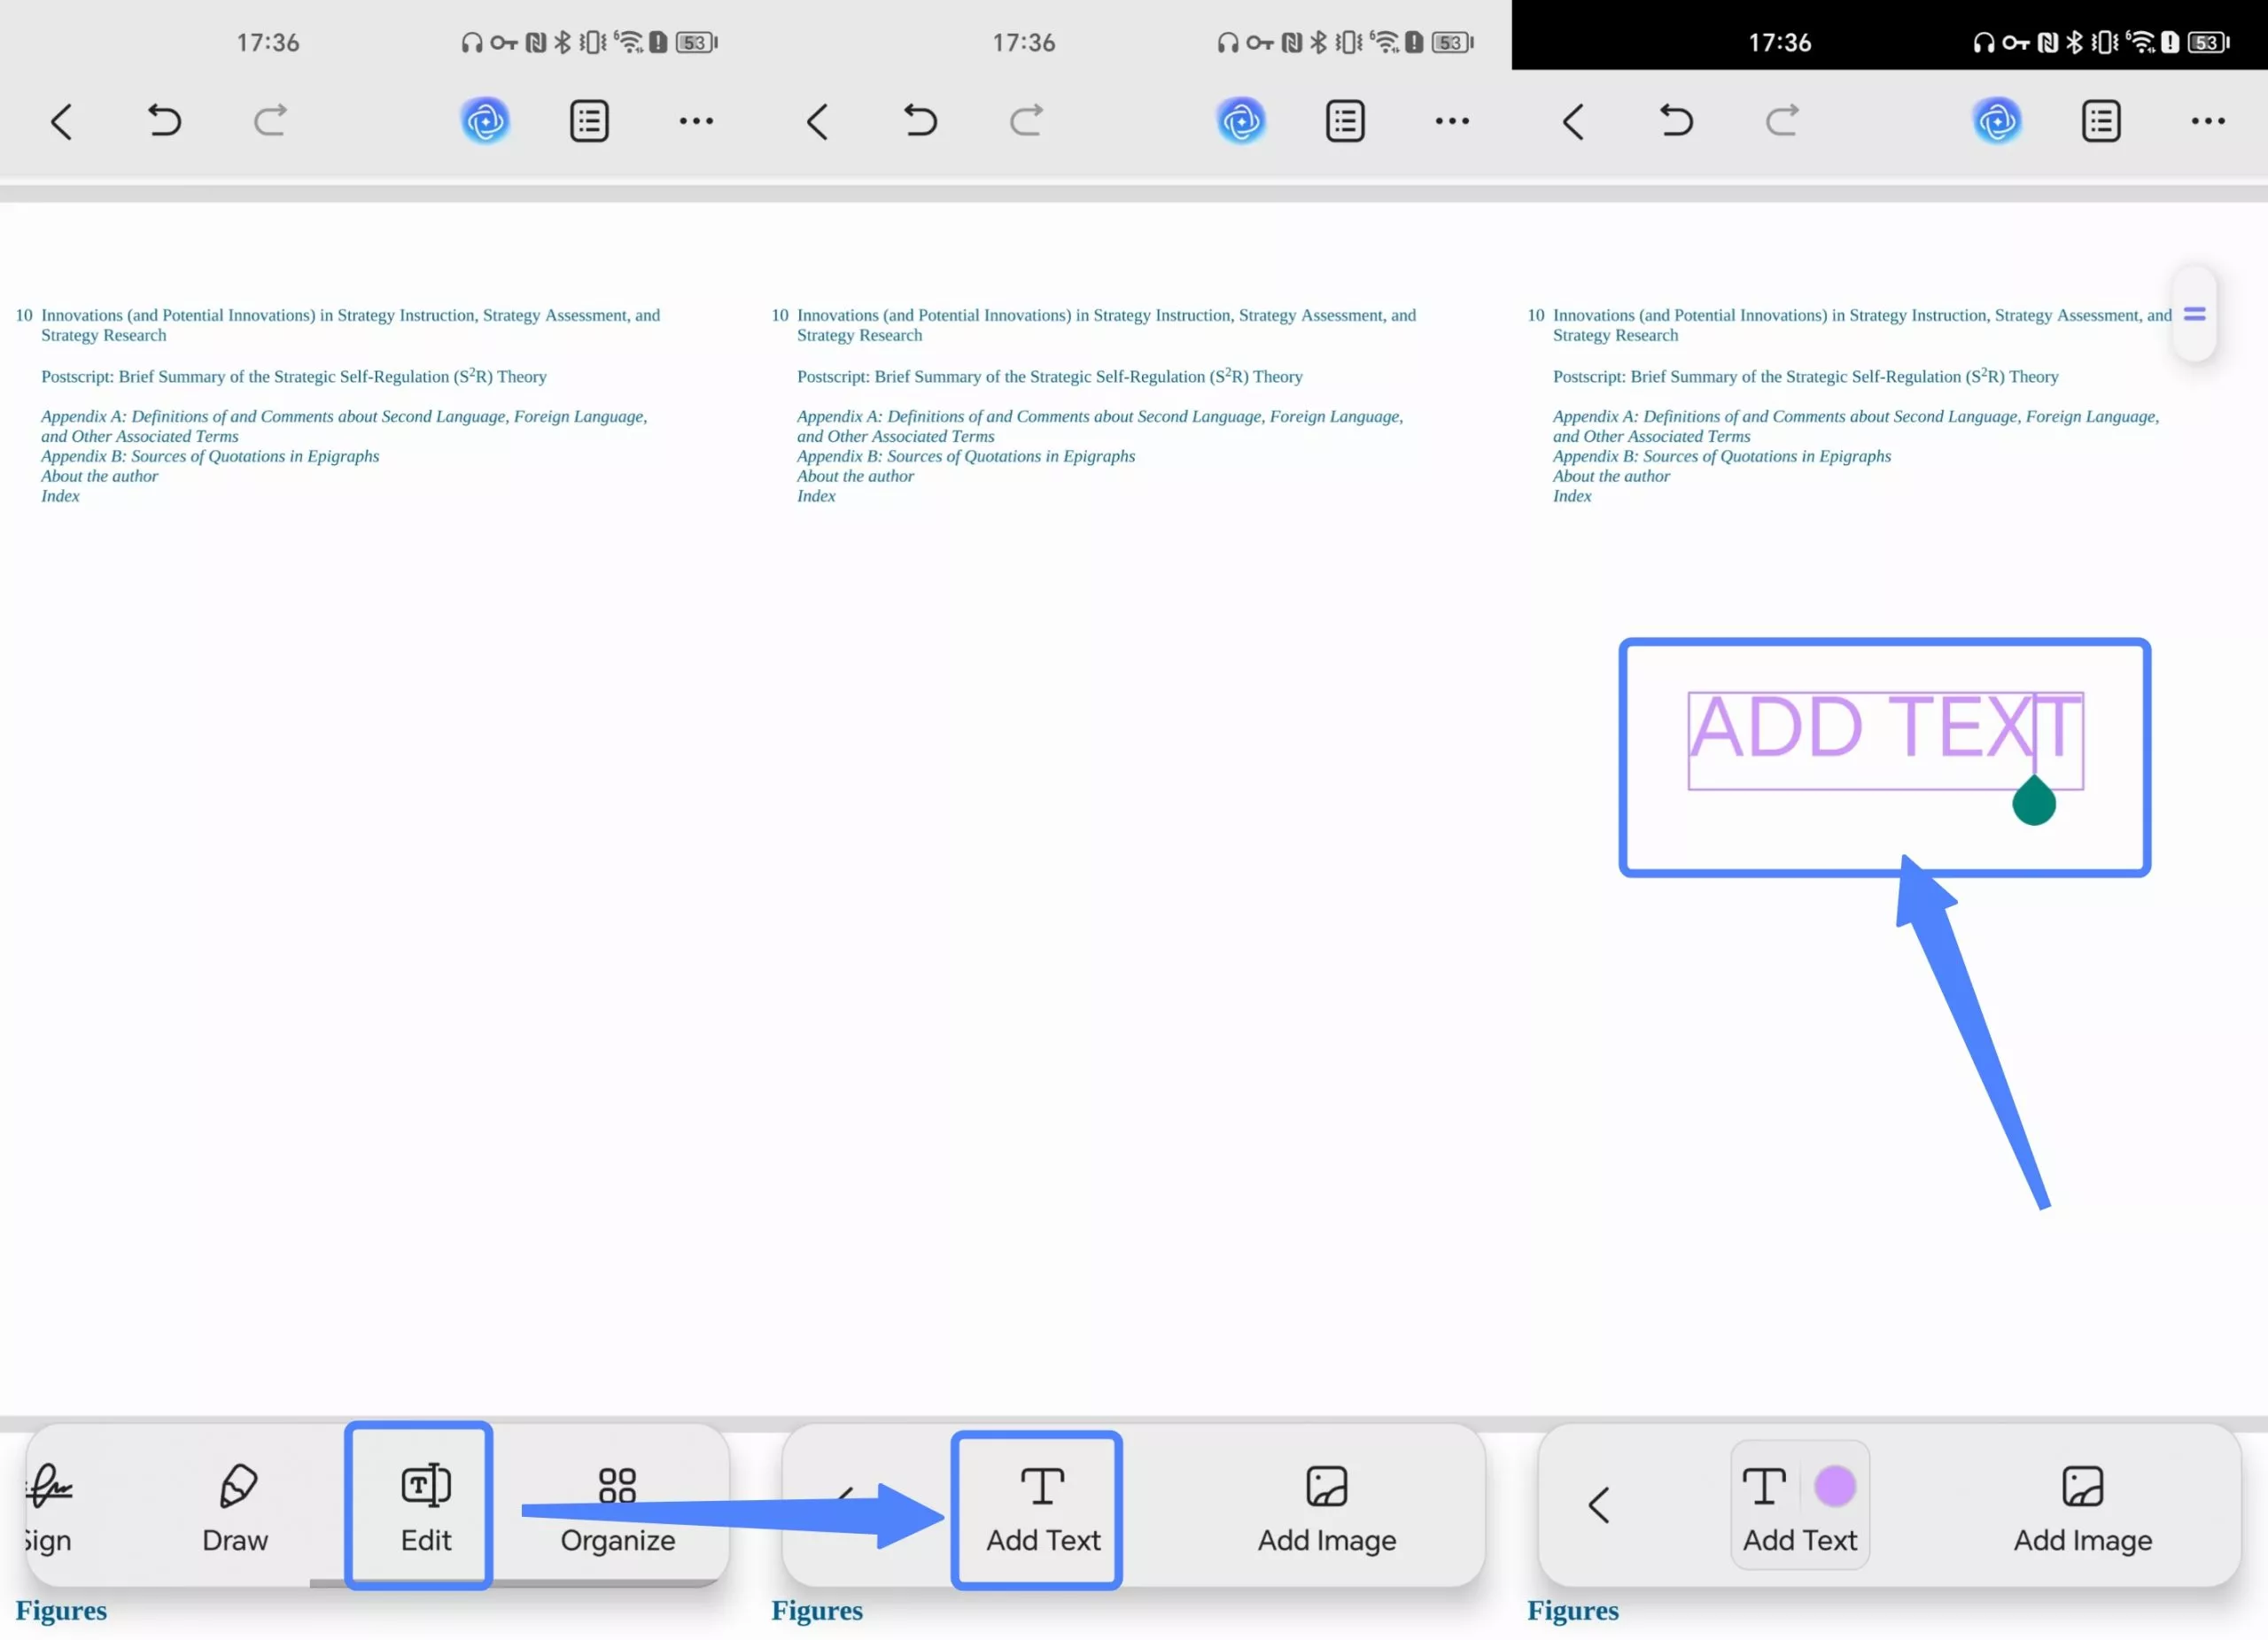This screenshot has height=1640, width=2268.
Task: Open the AI assistant icon in leftmost header
Action: coord(485,121)
